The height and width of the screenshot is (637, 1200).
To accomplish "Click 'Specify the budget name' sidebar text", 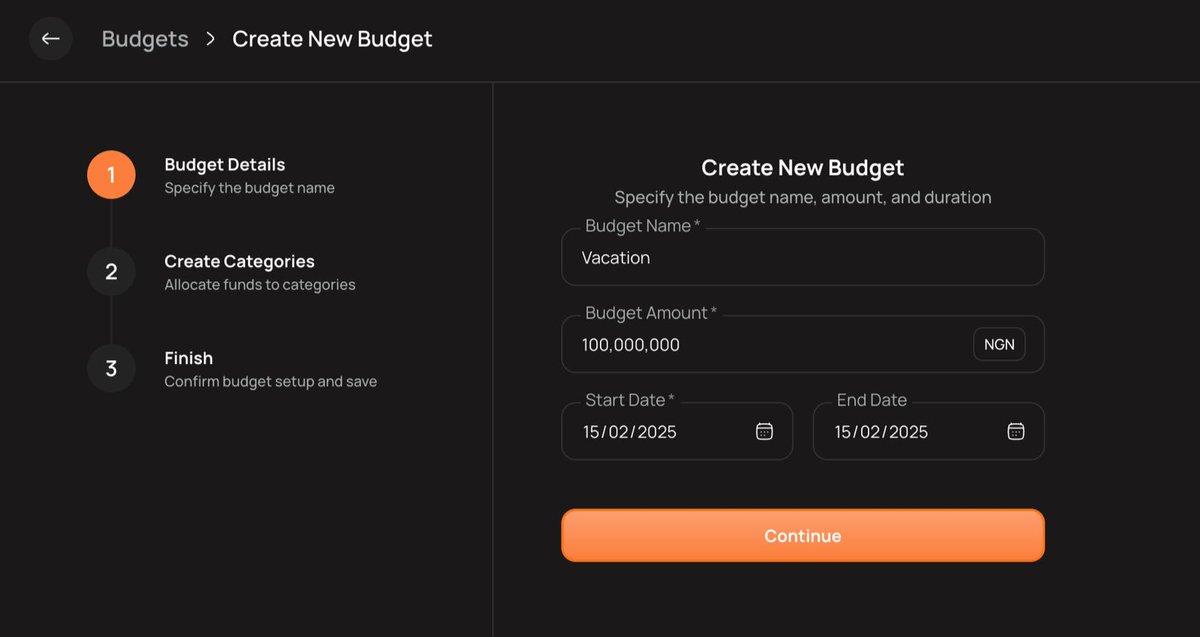I will [250, 188].
